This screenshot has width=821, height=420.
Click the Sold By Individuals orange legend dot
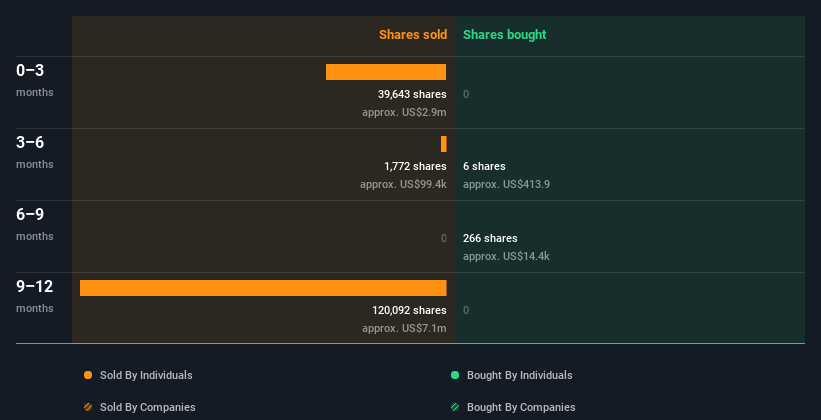tap(88, 375)
